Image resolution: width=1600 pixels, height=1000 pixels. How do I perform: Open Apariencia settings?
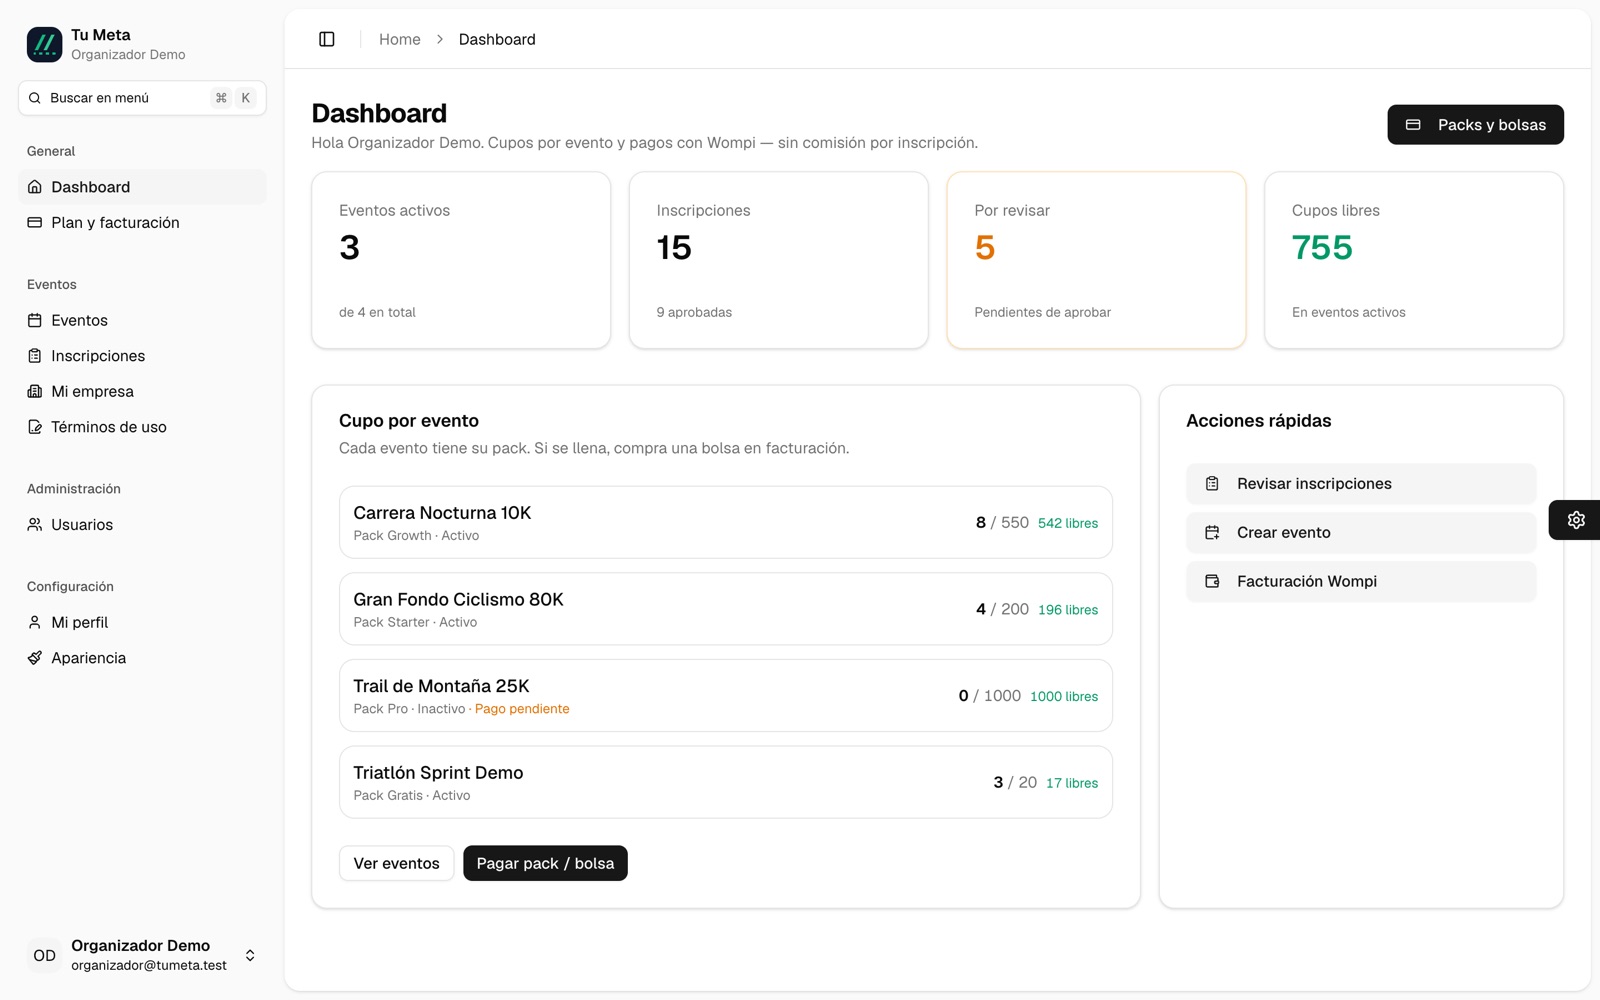click(x=142, y=658)
